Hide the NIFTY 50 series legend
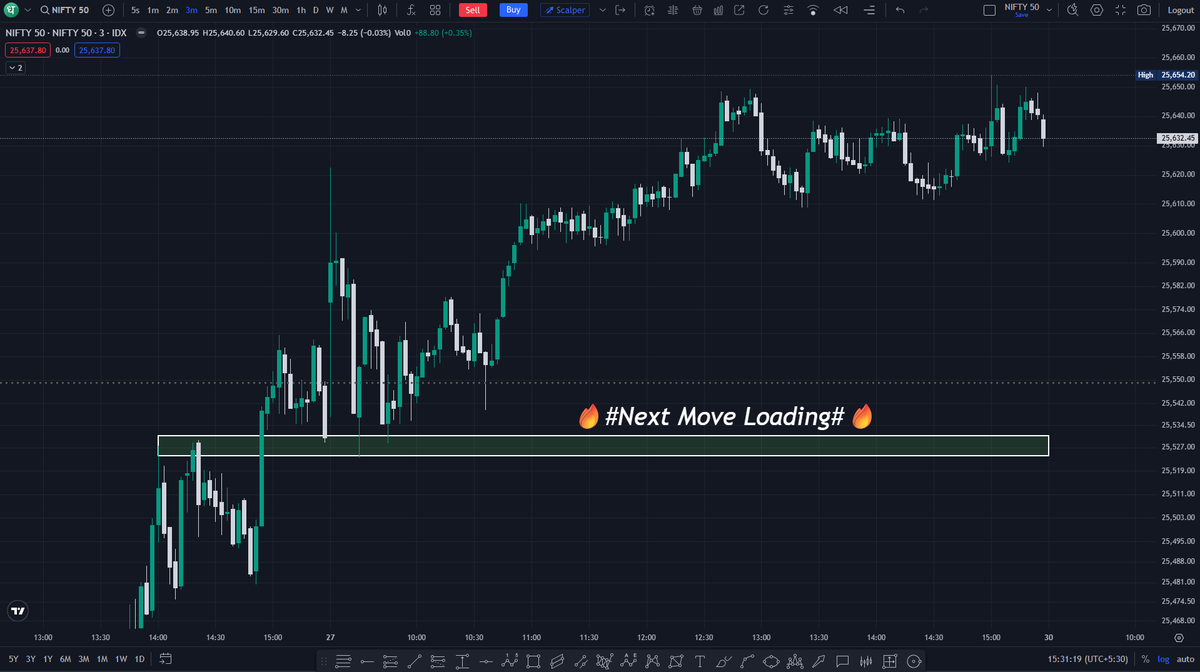Viewport: 1200px width, 672px height. point(139,33)
